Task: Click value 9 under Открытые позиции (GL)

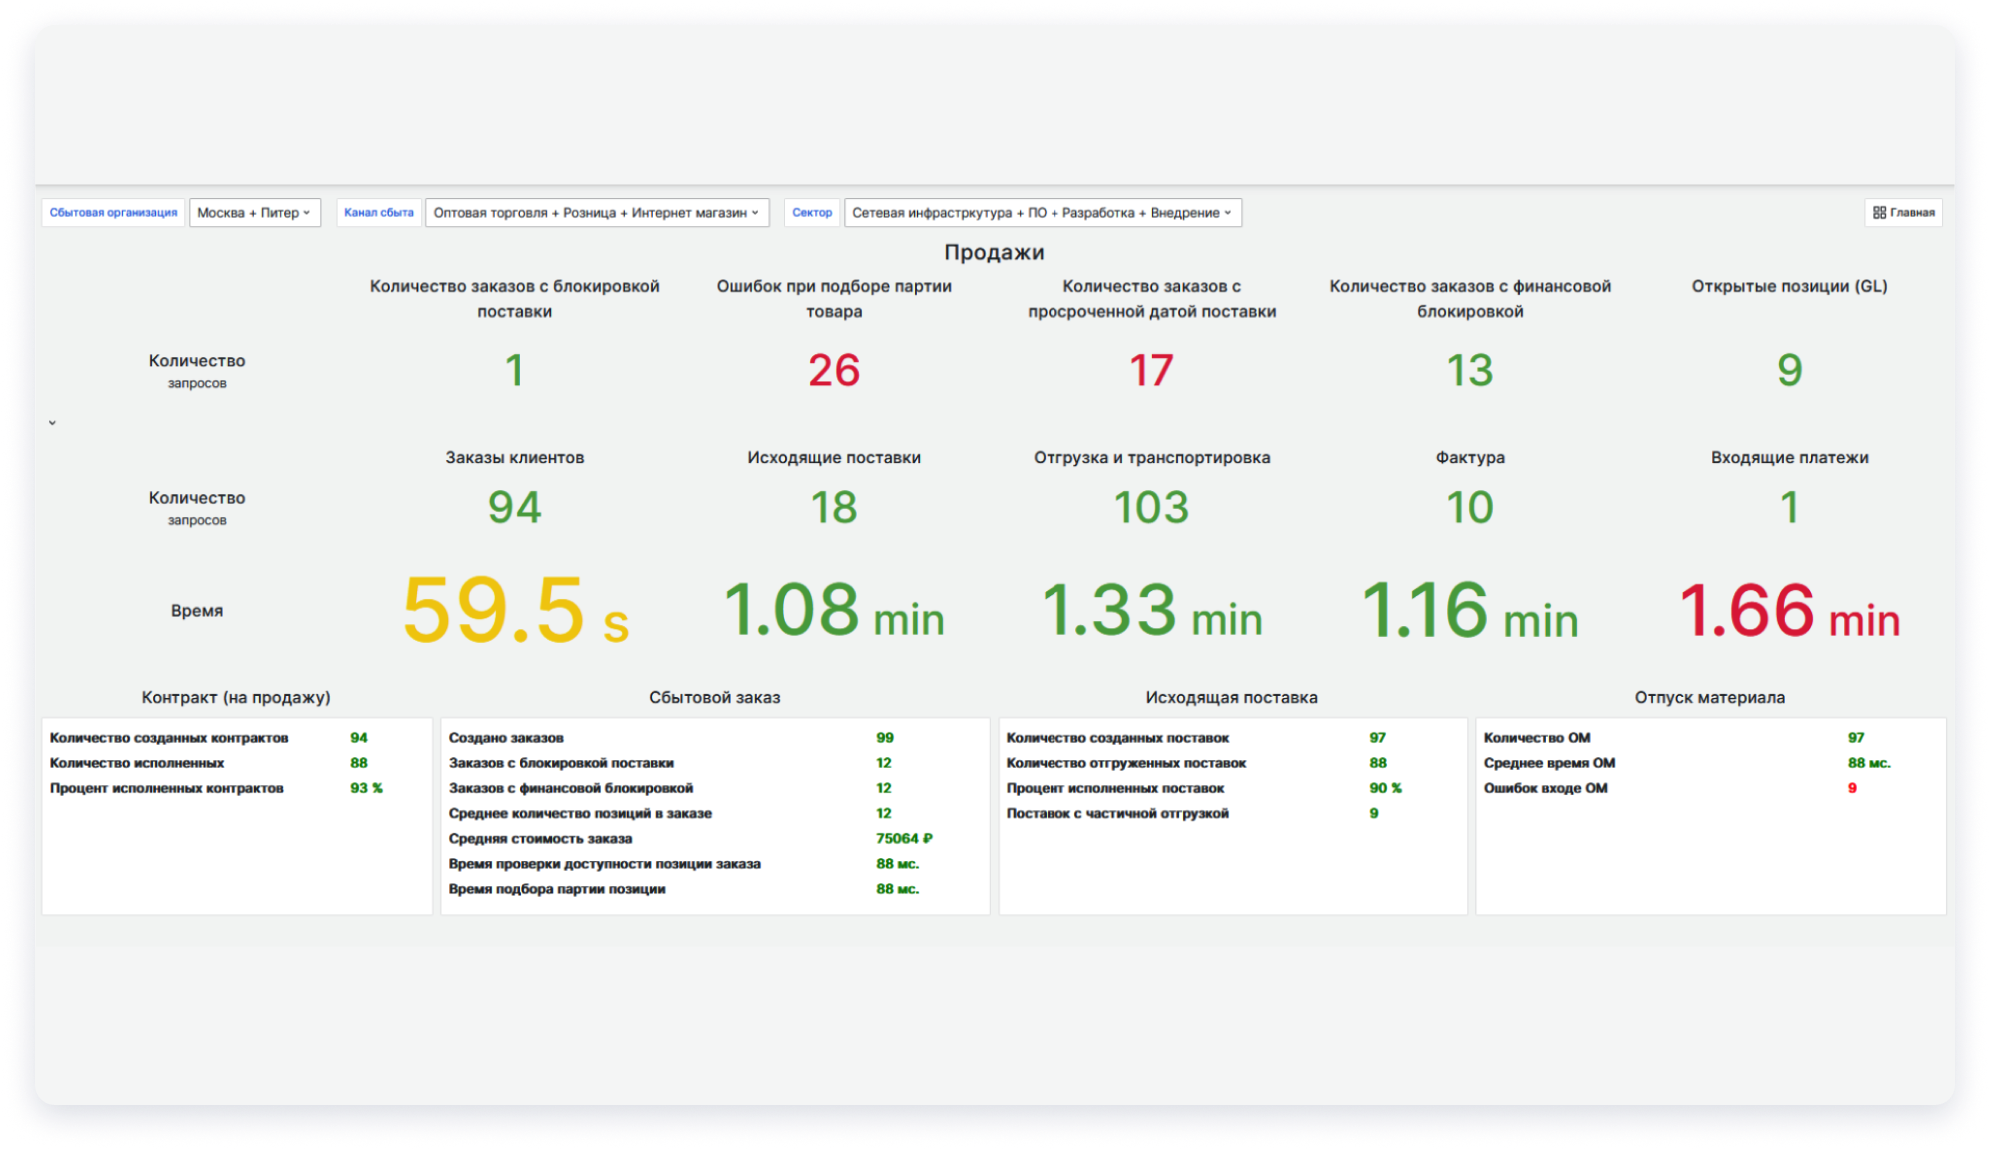Action: click(1790, 370)
